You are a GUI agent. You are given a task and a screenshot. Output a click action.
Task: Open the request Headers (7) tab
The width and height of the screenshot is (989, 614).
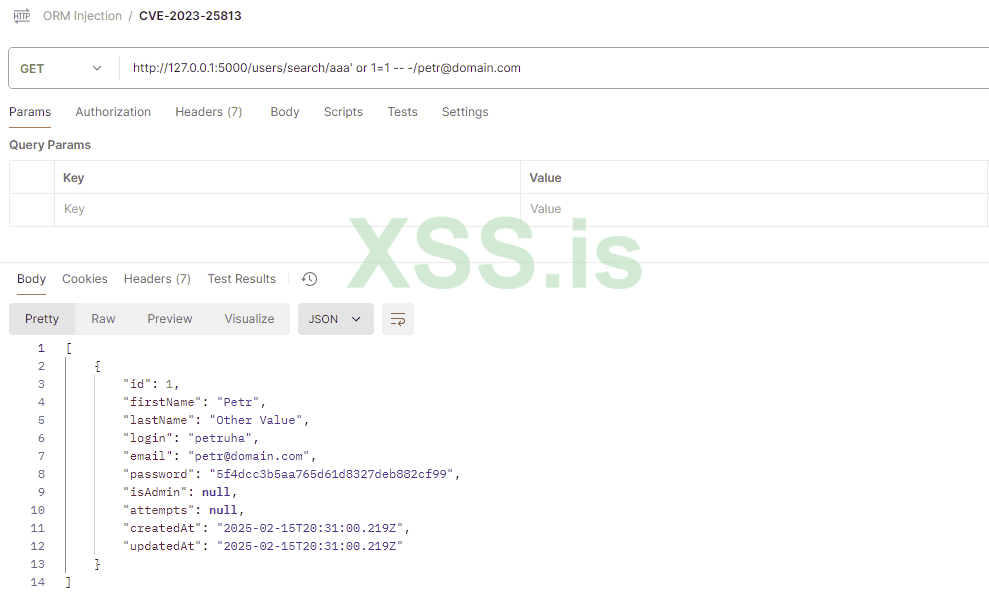pos(209,112)
